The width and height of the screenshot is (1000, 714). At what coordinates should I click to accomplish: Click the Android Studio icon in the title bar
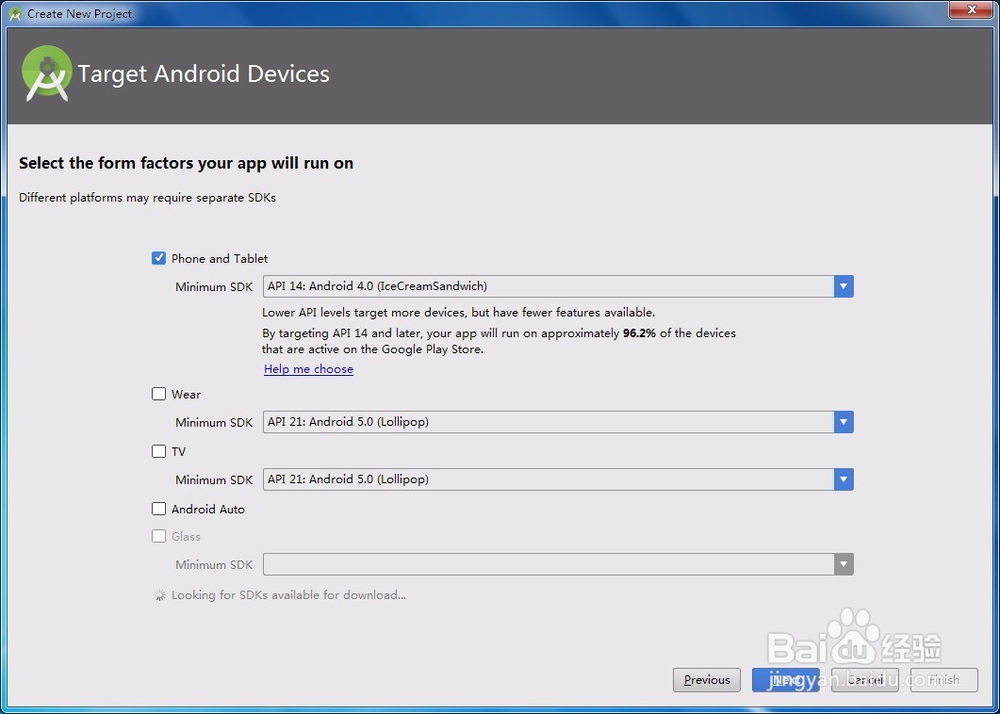pos(14,13)
